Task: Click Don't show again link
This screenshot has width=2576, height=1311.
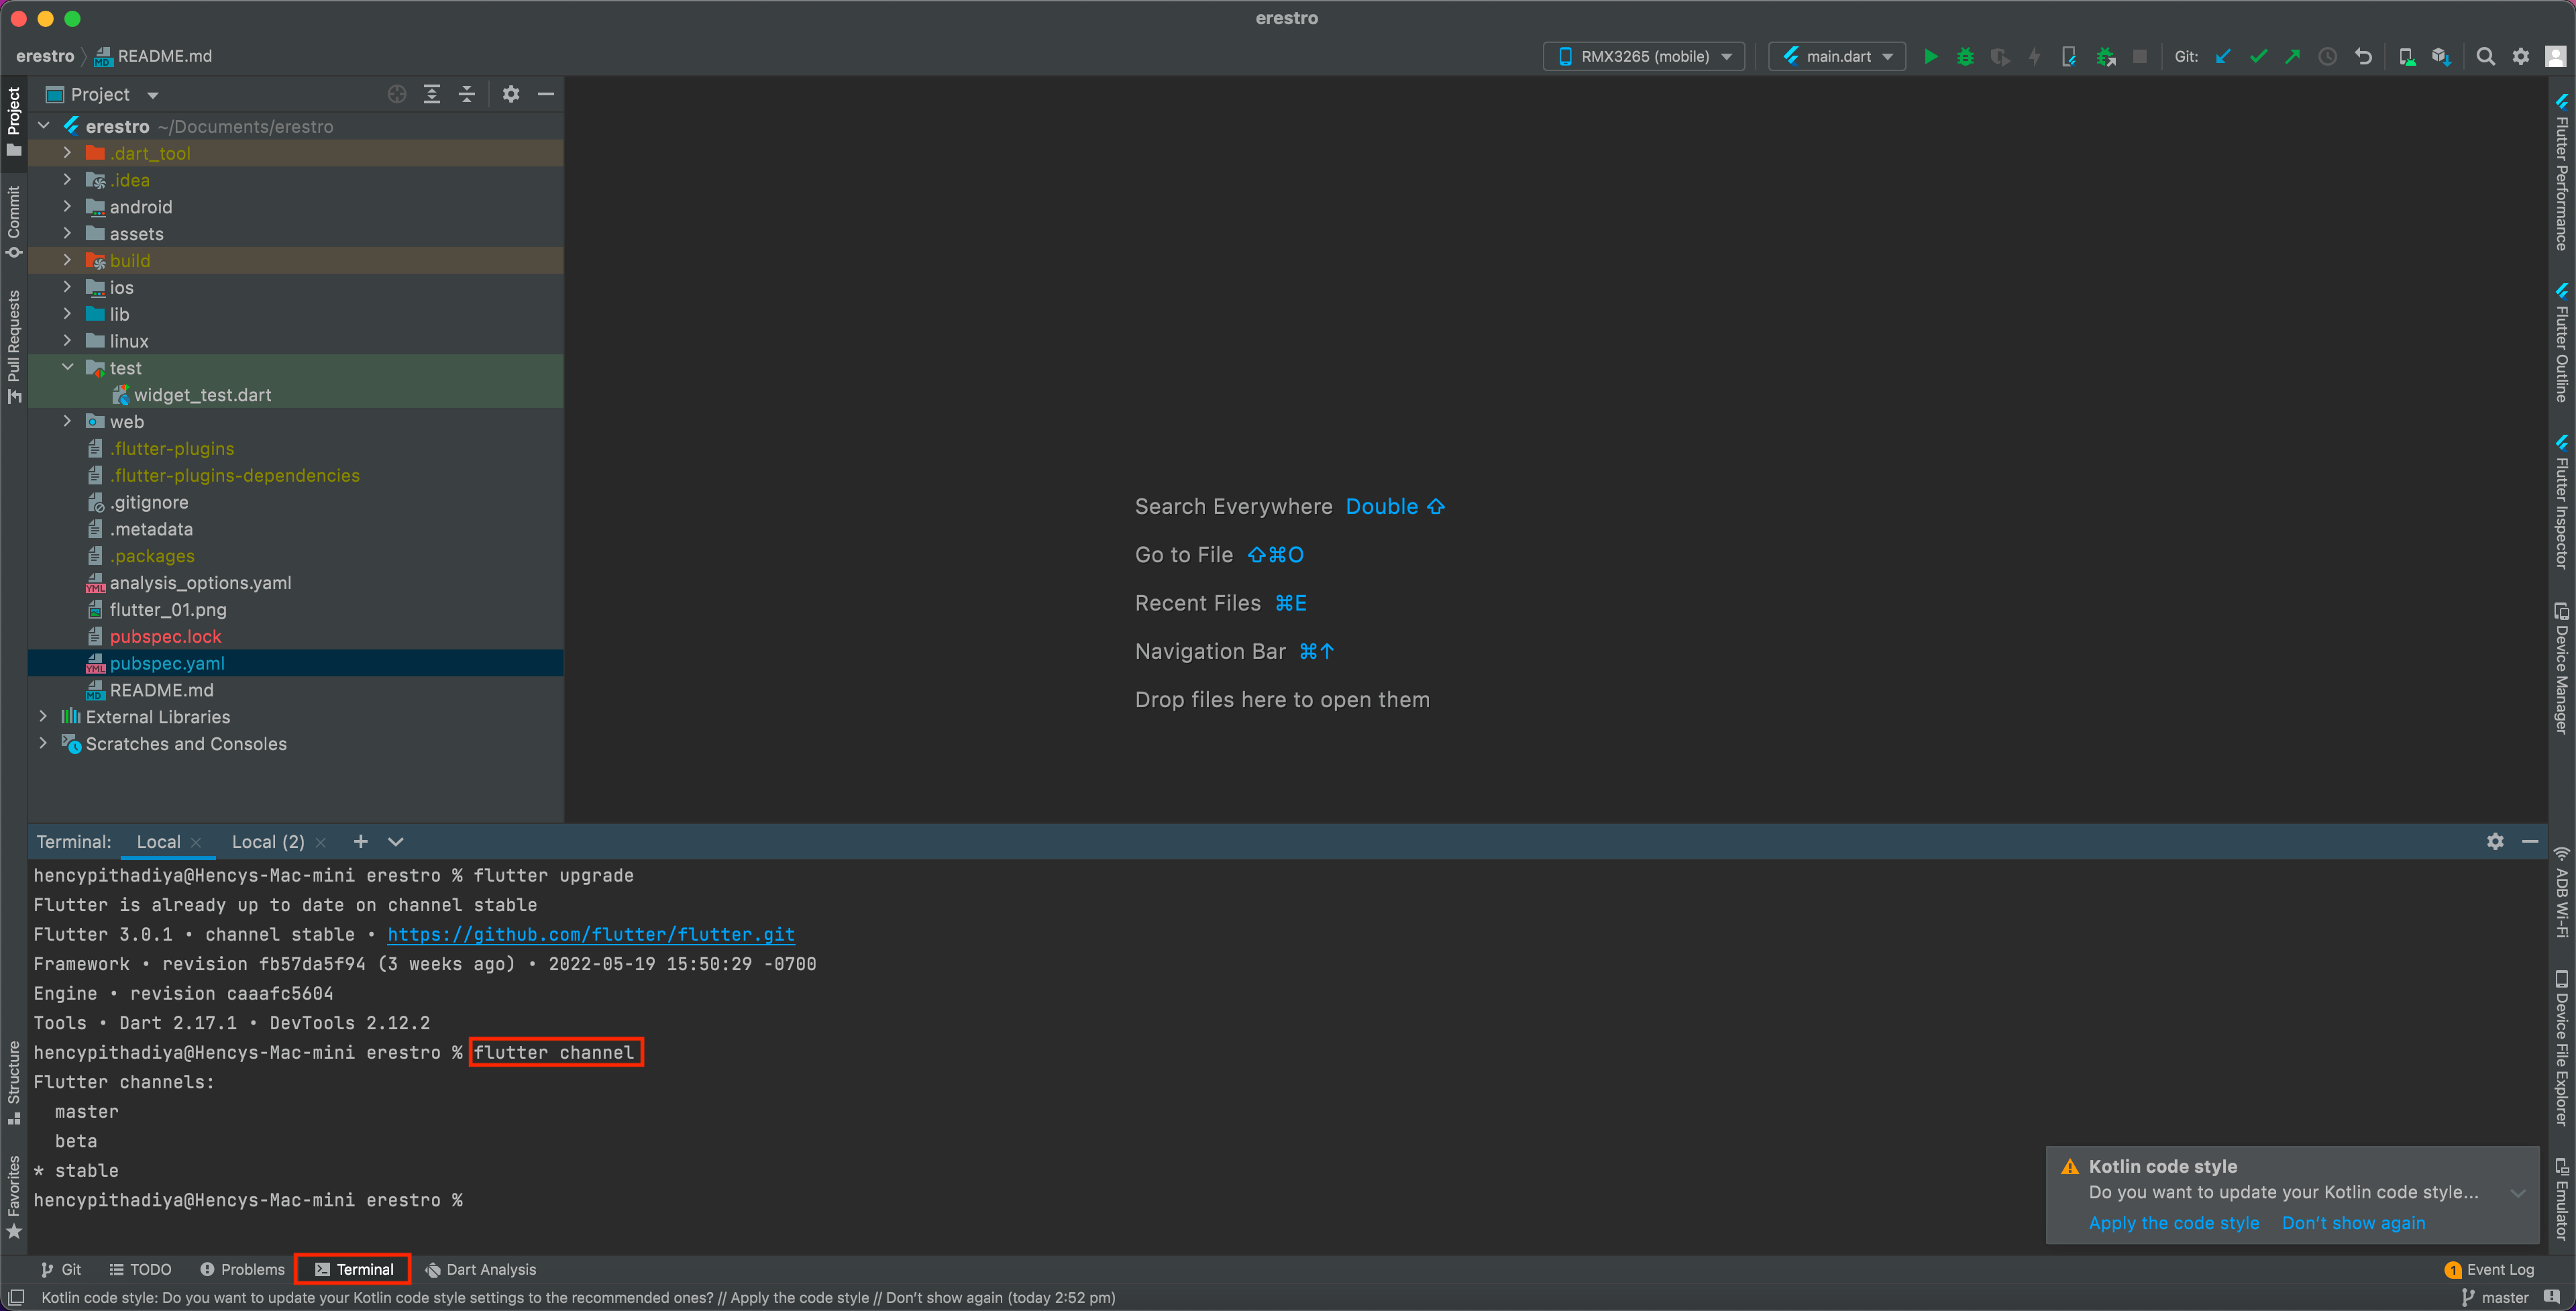Action: [2353, 1222]
